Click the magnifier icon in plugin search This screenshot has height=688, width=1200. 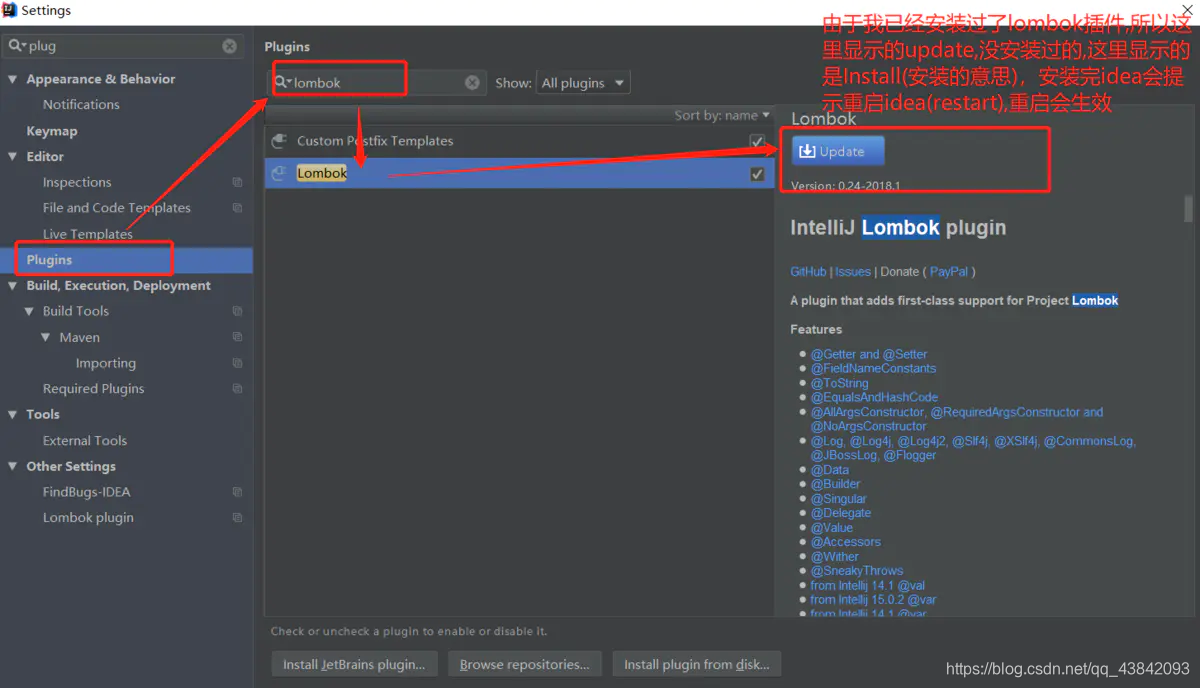click(x=283, y=83)
